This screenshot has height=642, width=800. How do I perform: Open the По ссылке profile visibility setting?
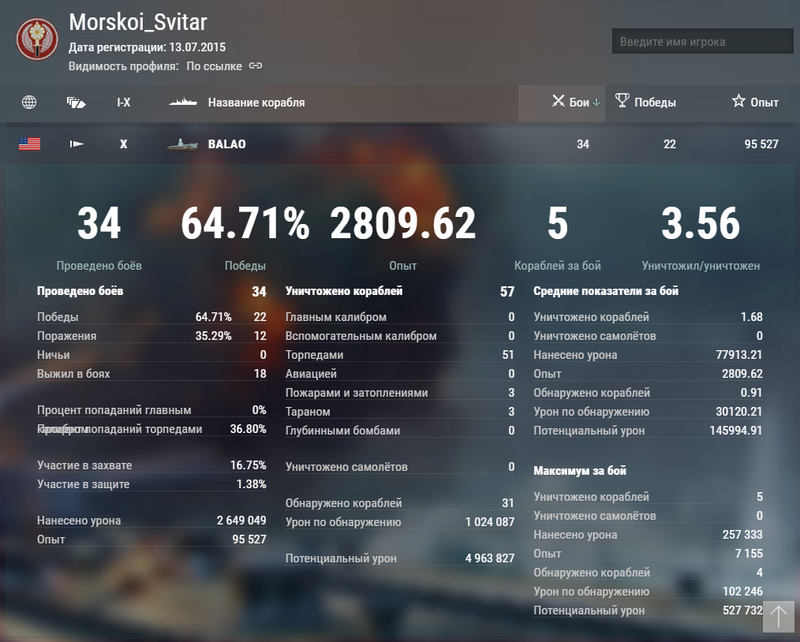coord(214,66)
